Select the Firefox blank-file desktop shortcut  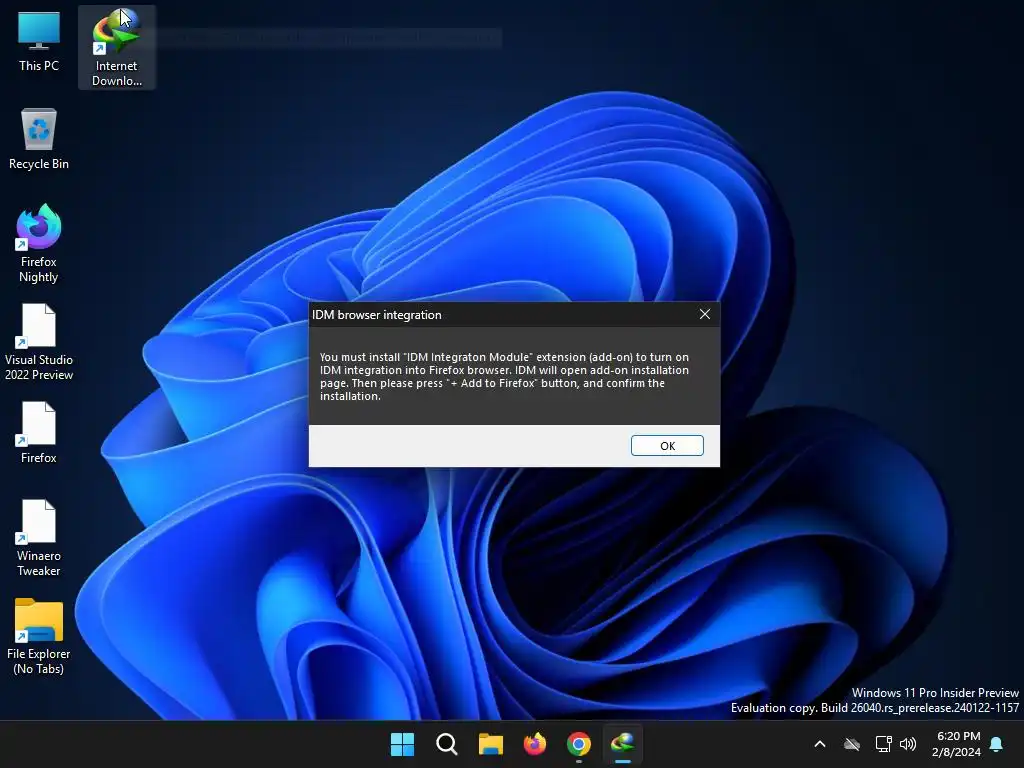[39, 432]
